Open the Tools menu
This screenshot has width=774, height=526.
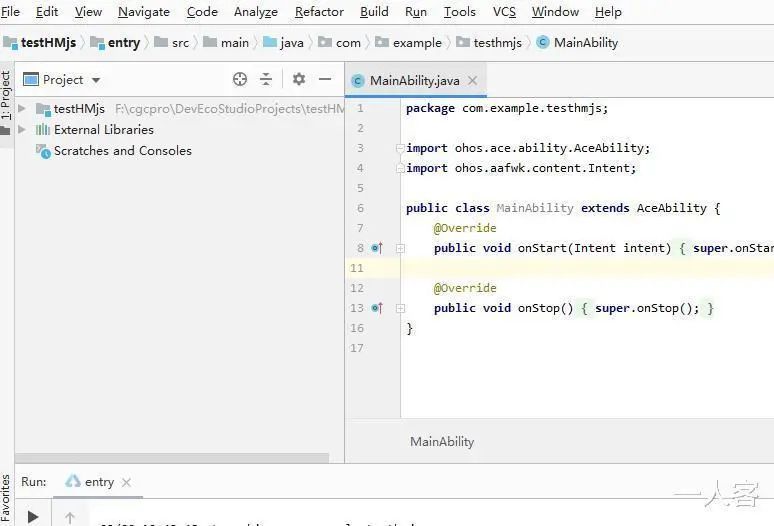460,11
